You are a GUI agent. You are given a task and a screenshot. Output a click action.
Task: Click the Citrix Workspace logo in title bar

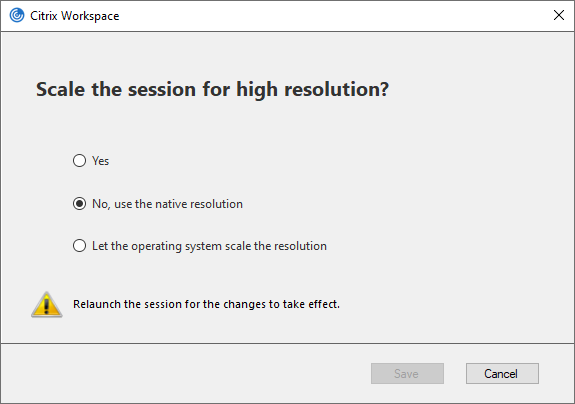[x=17, y=16]
